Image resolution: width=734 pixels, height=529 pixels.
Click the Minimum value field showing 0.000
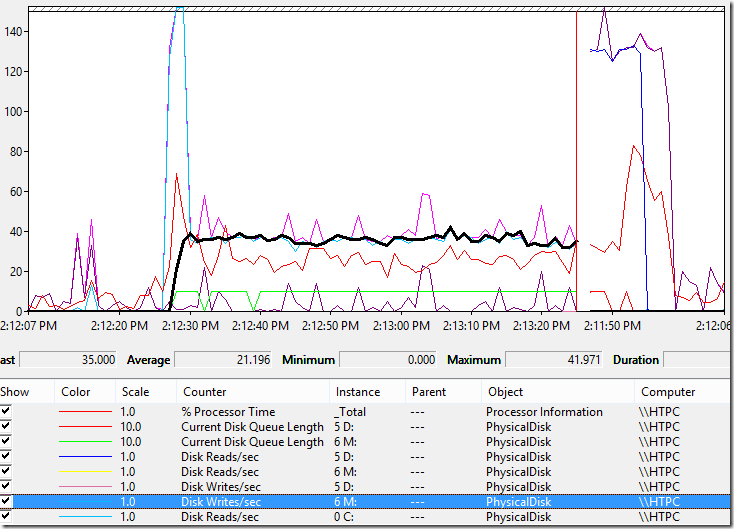click(388, 360)
